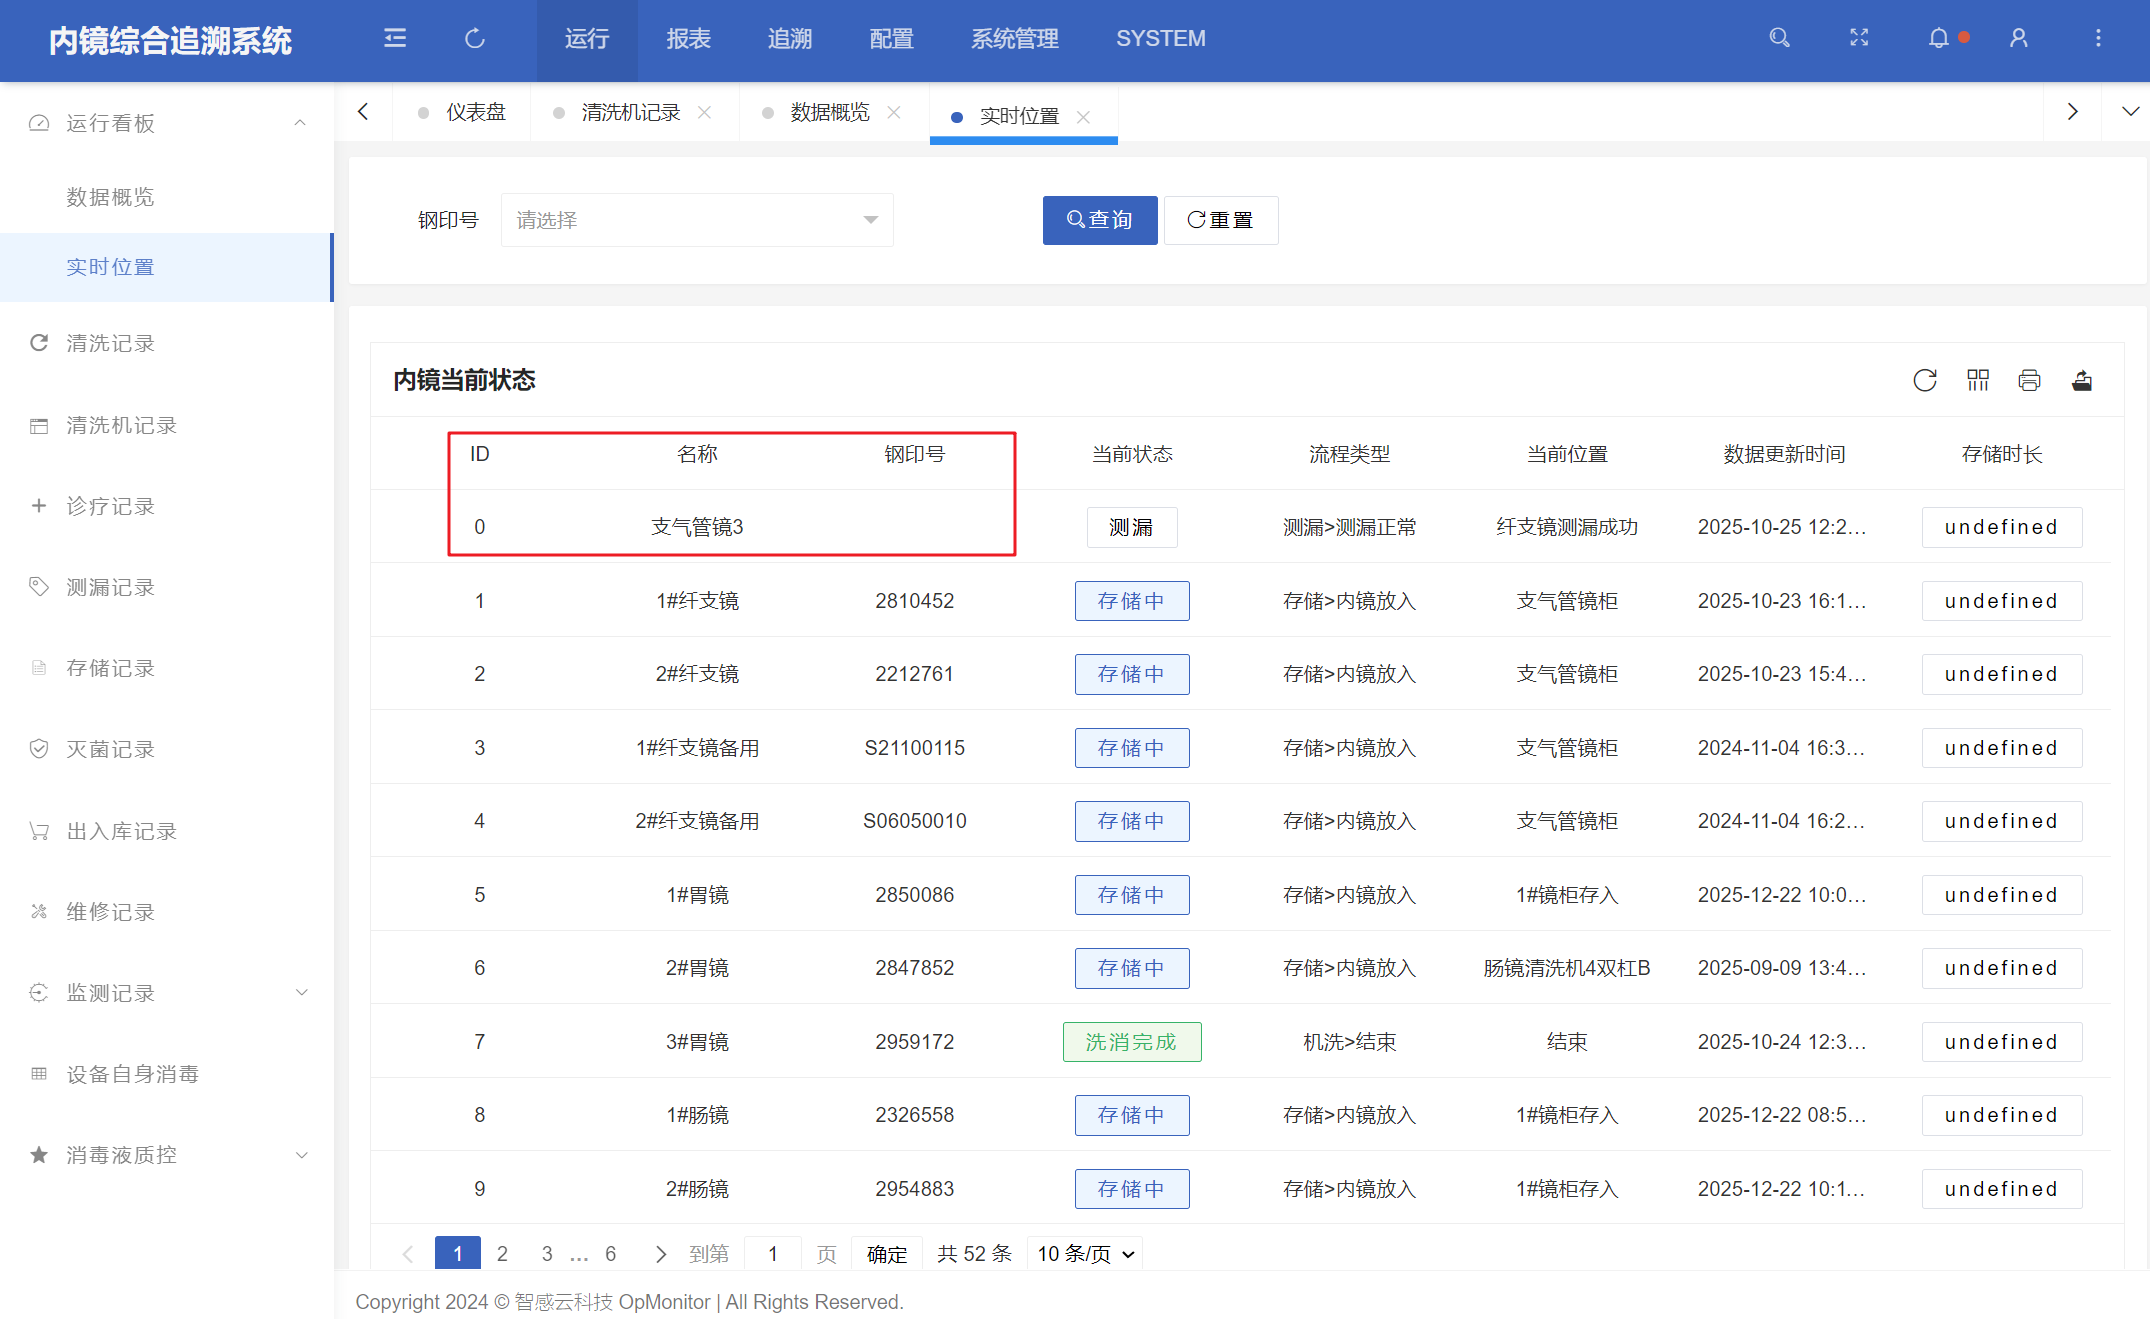This screenshot has height=1319, width=2150.
Task: Open the 钢印号 select dropdown
Action: pos(697,220)
